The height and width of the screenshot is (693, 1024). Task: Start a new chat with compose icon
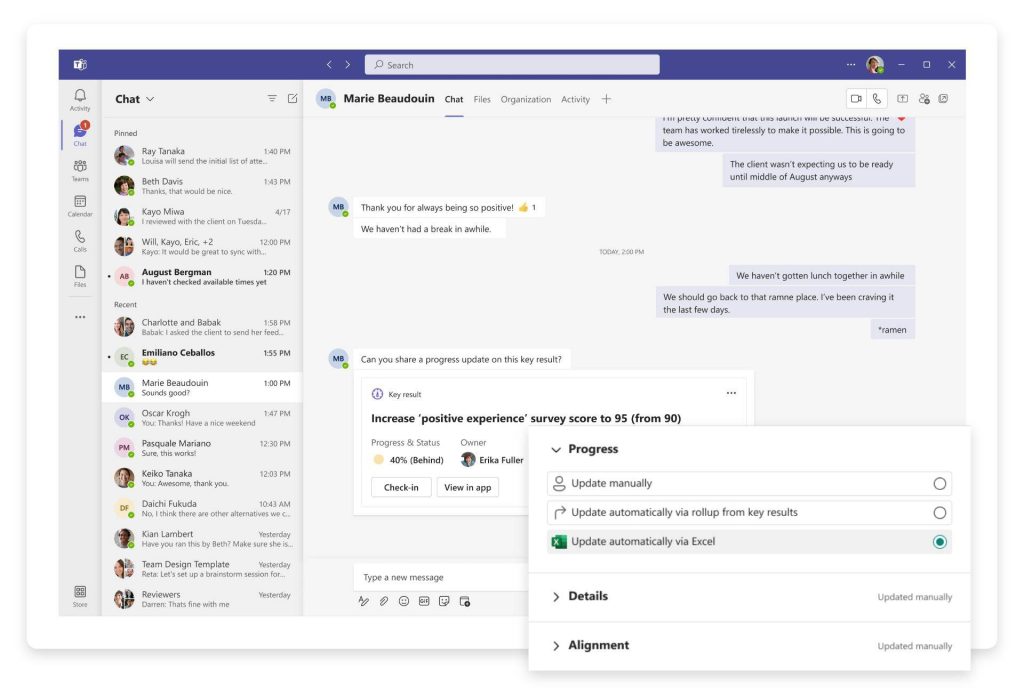click(293, 99)
